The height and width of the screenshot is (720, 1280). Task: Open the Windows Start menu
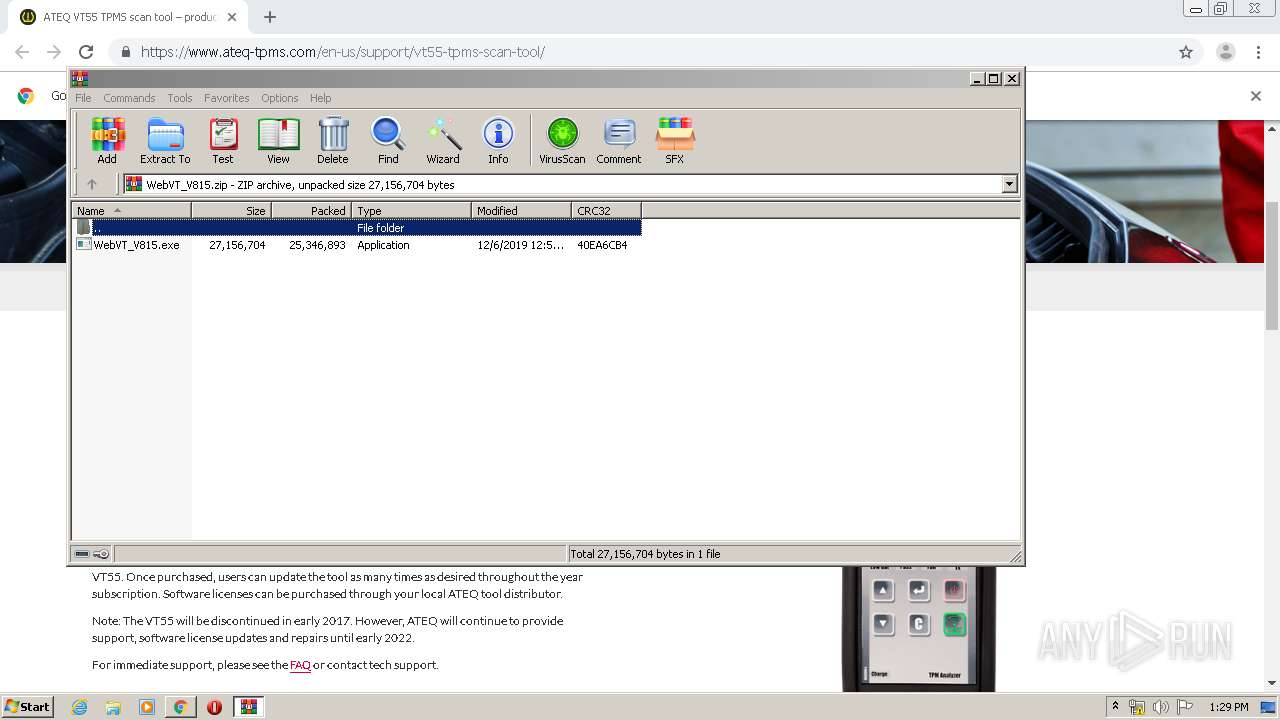[x=28, y=706]
